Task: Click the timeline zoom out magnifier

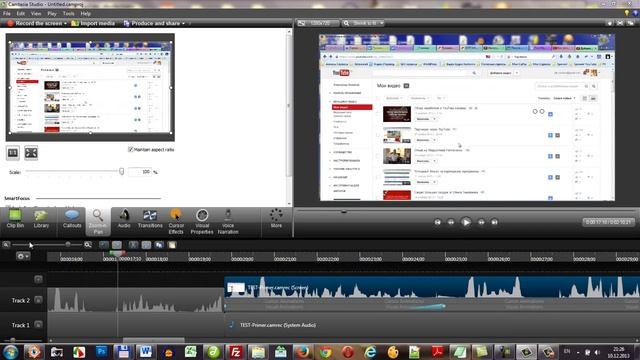Action: click(x=6, y=245)
